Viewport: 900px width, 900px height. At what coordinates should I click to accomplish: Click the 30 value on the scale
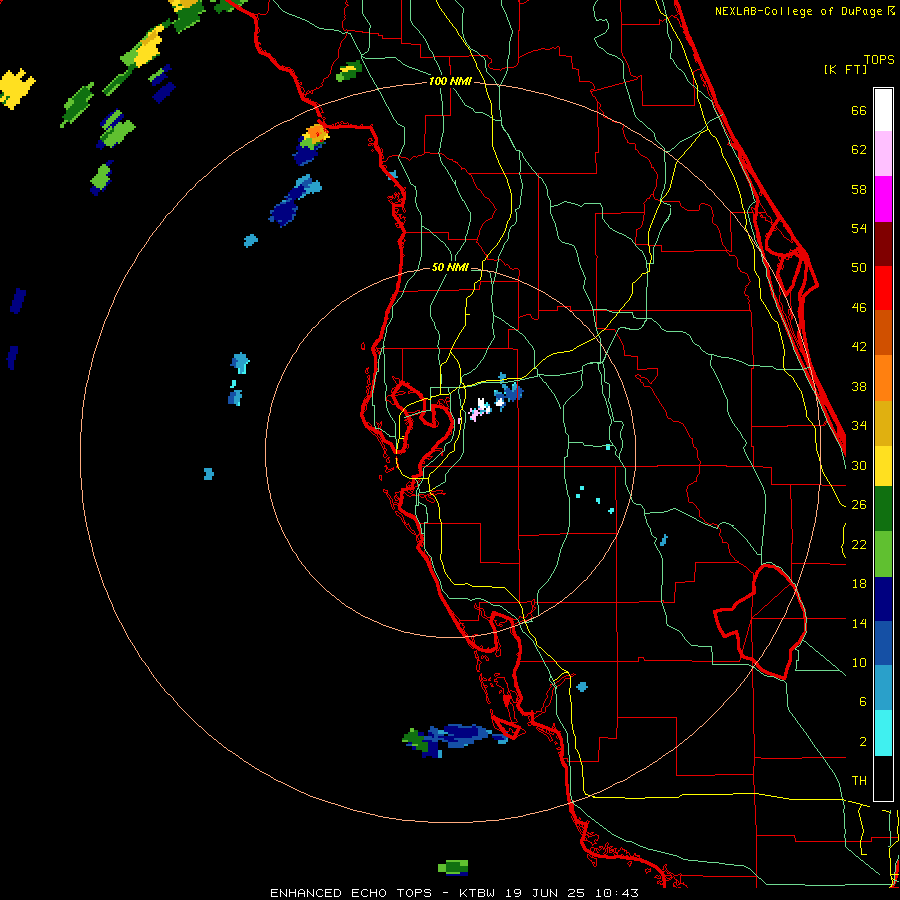(859, 465)
